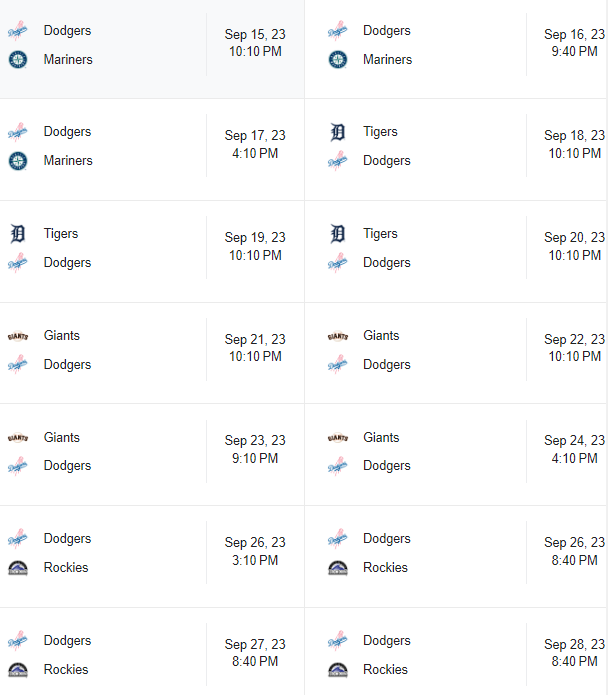Click the Dodgers logo in the Sep 24 game
Viewport: 608px width, 695px height.
338,466
